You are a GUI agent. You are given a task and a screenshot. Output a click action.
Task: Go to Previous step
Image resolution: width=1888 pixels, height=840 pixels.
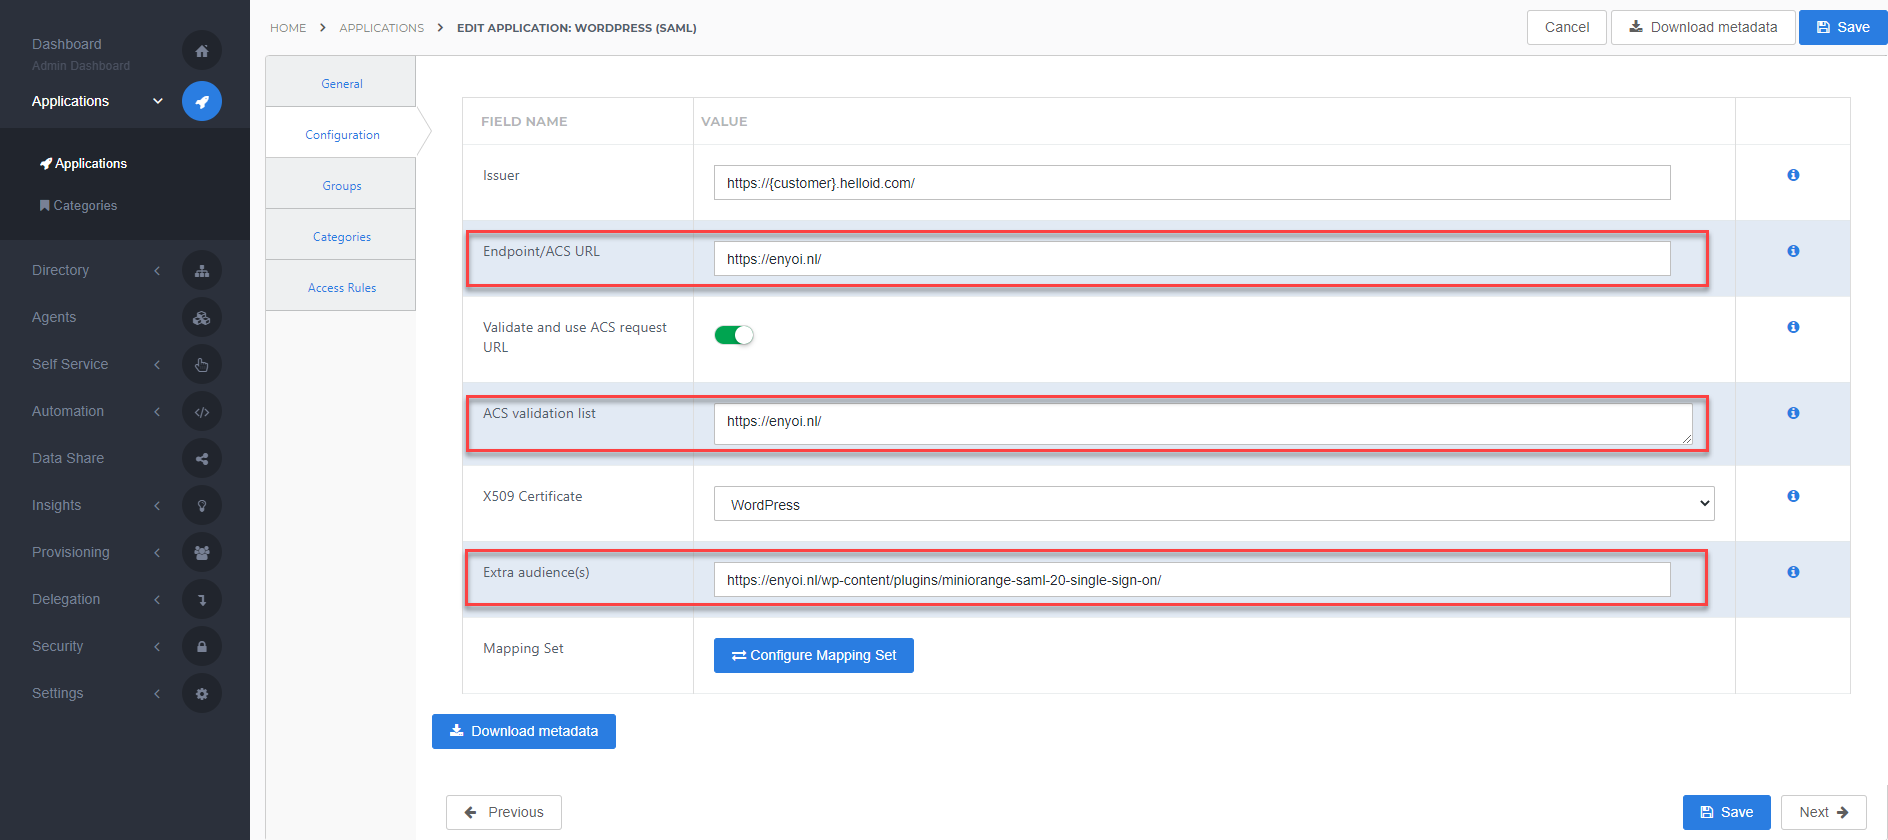[504, 812]
